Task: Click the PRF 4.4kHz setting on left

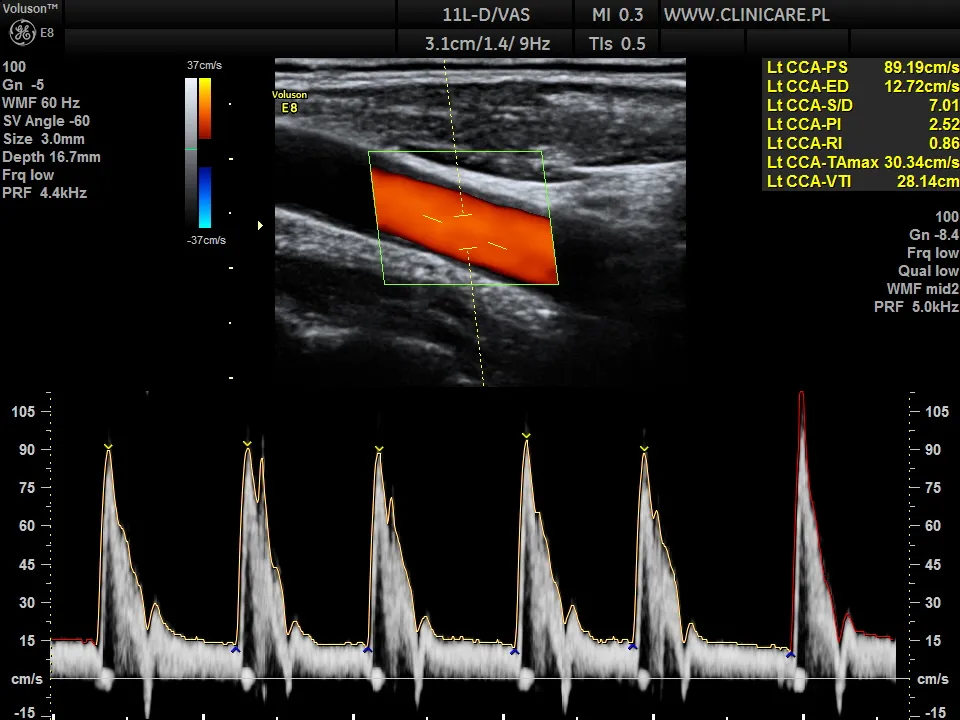Action: [44, 193]
